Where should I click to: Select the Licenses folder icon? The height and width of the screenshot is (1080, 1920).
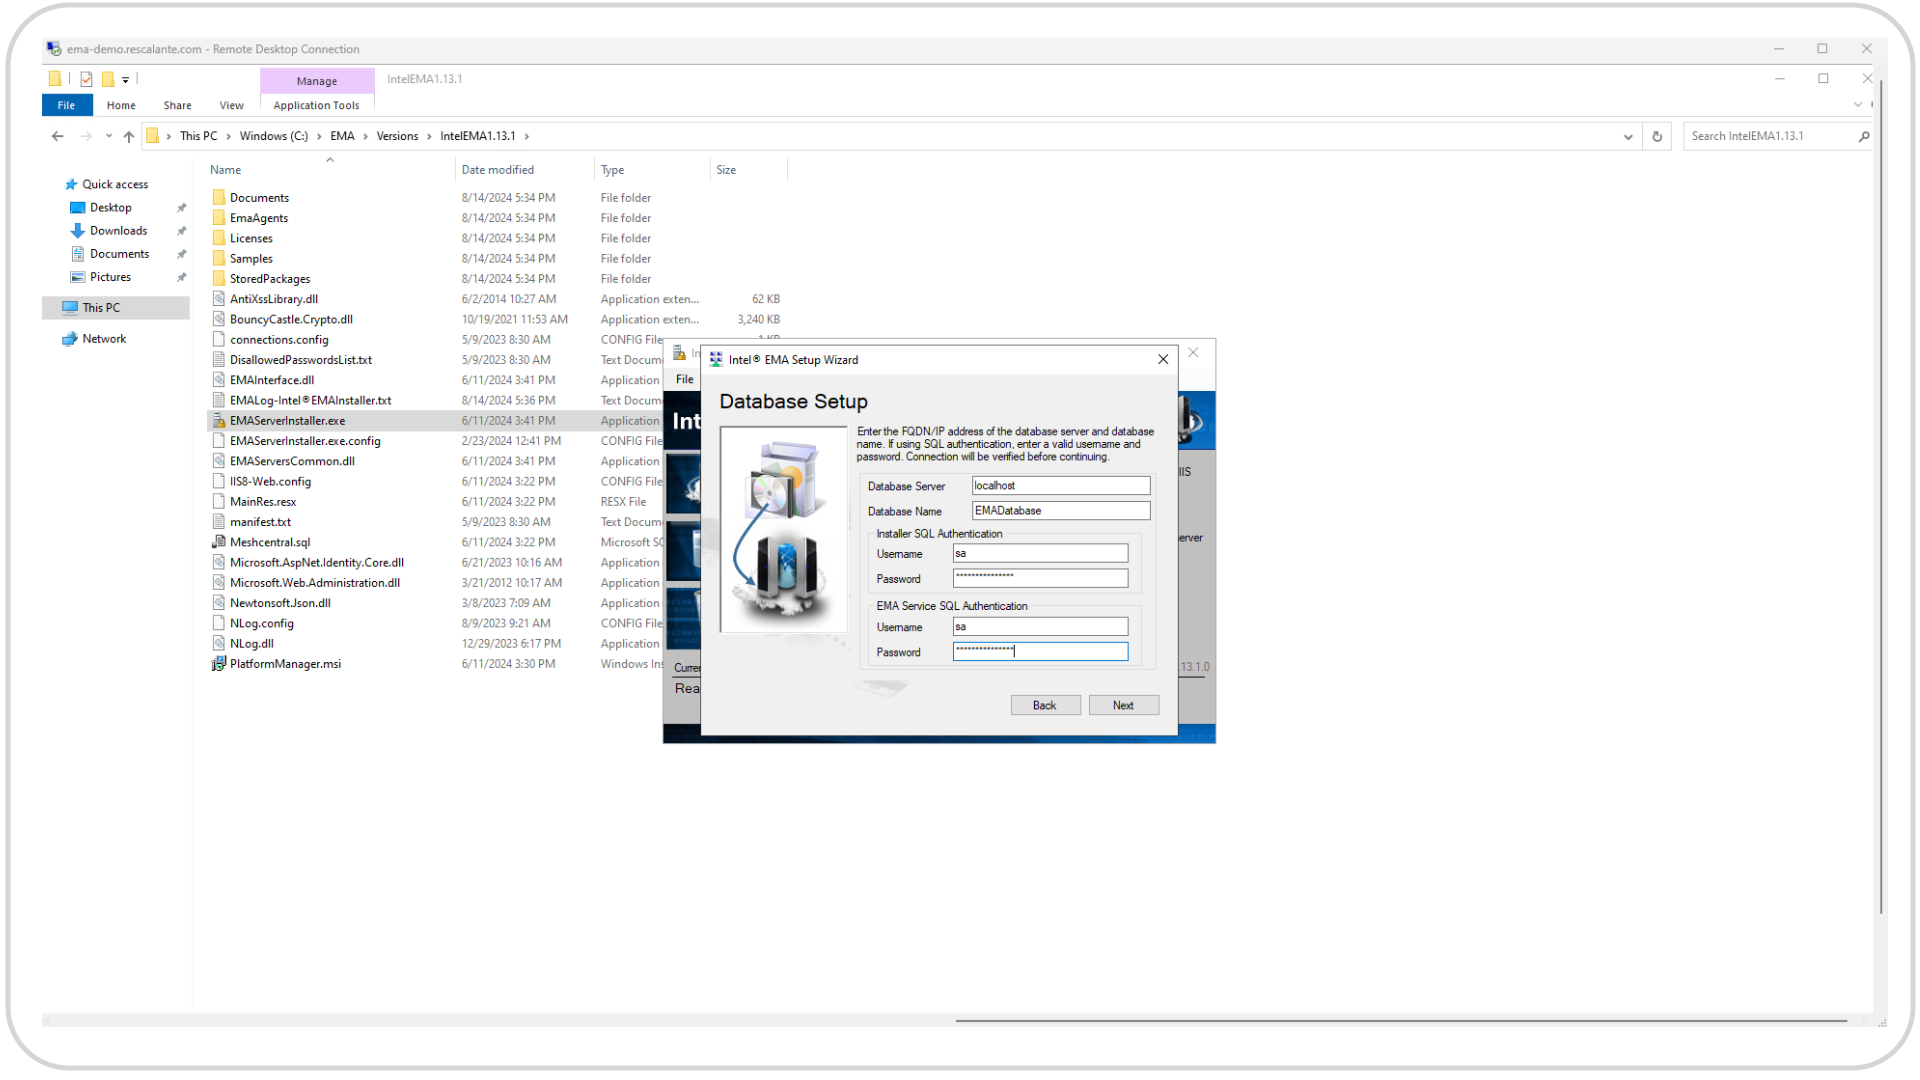pos(219,238)
